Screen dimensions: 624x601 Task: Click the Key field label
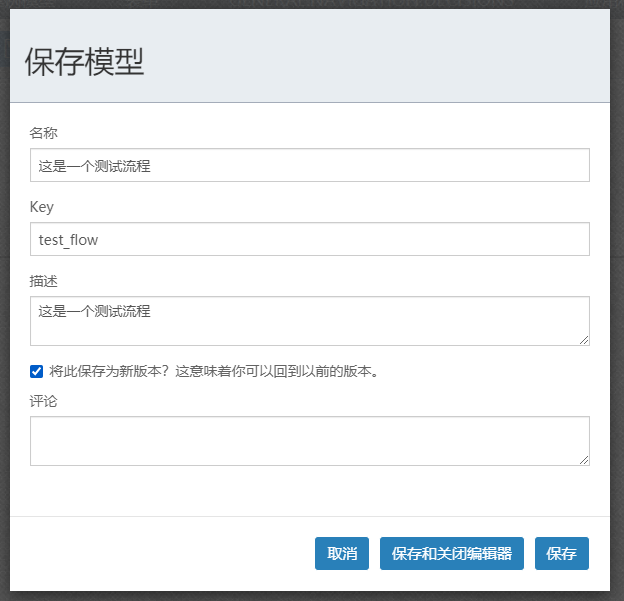(42, 207)
